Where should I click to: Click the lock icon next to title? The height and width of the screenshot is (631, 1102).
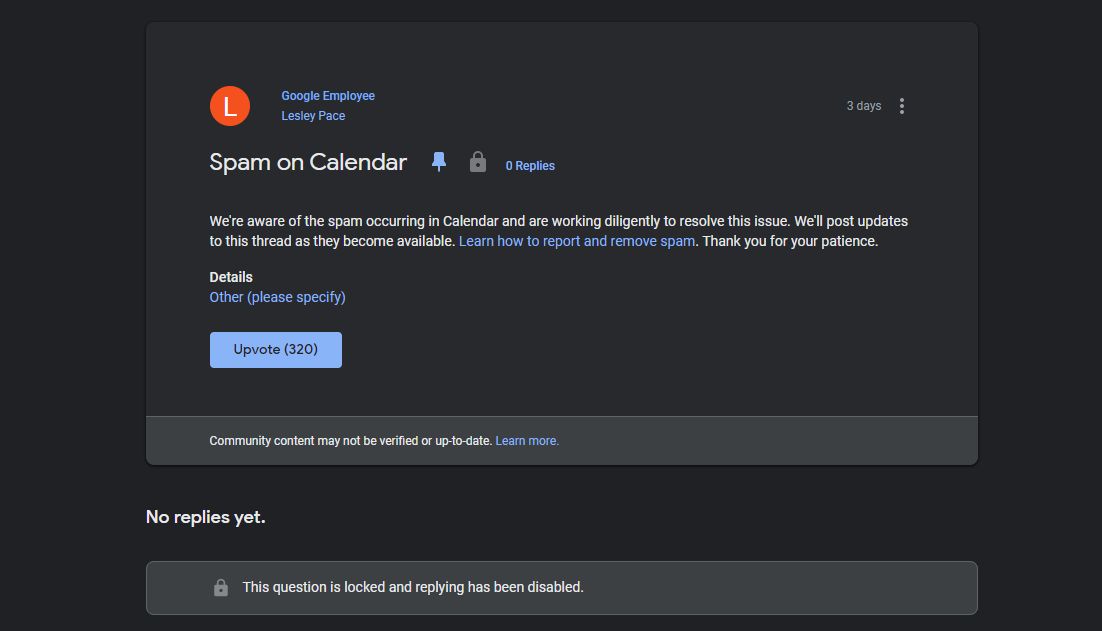pyautogui.click(x=478, y=162)
